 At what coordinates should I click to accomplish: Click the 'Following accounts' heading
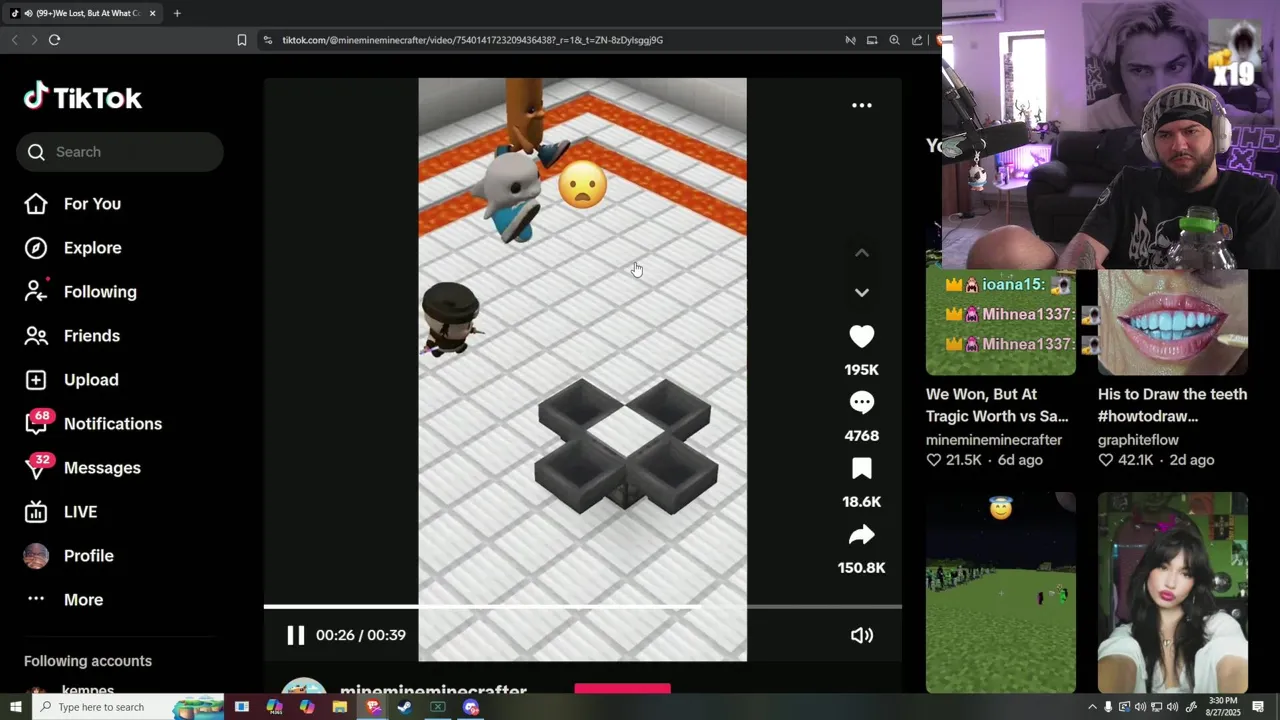(88, 661)
